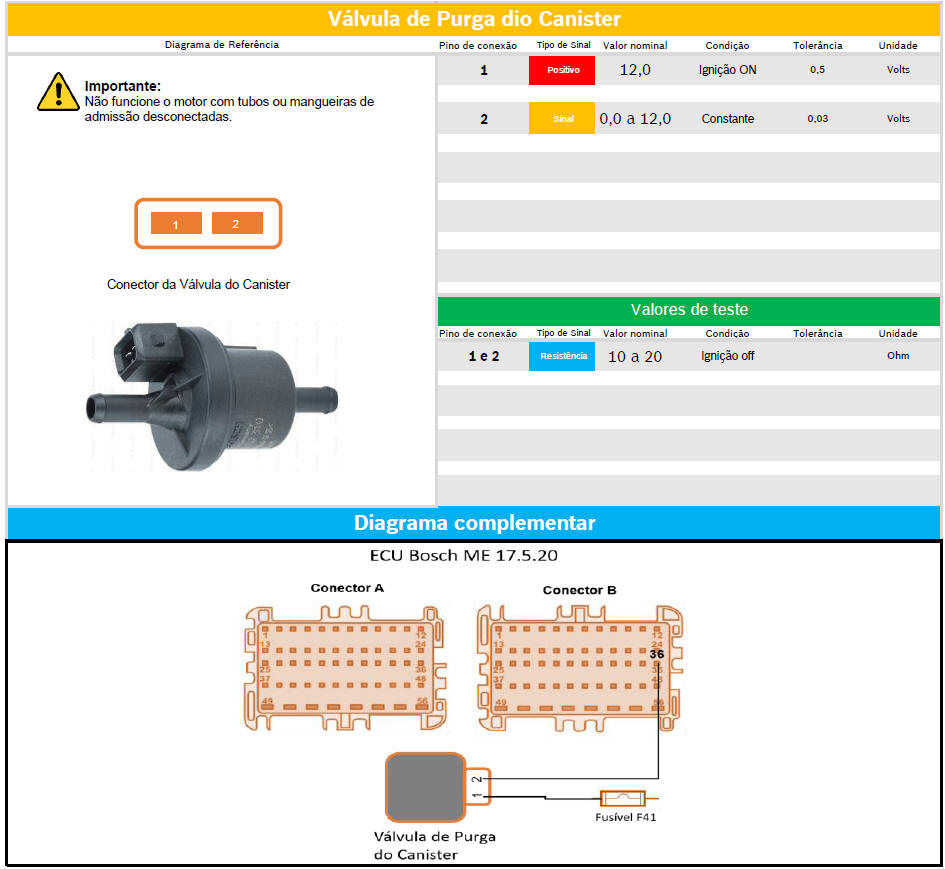
Task: Select the Conector B ECU diagram
Action: pos(578,665)
